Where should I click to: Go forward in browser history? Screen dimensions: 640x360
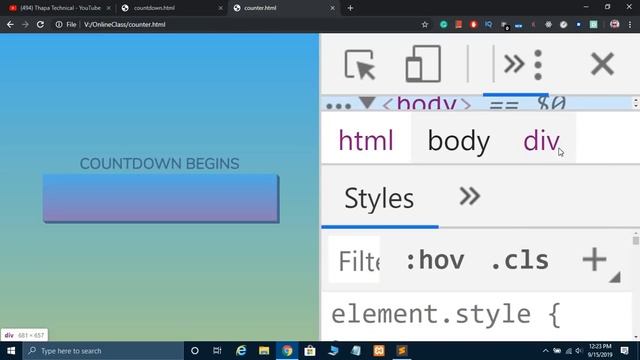pyautogui.click(x=25, y=24)
